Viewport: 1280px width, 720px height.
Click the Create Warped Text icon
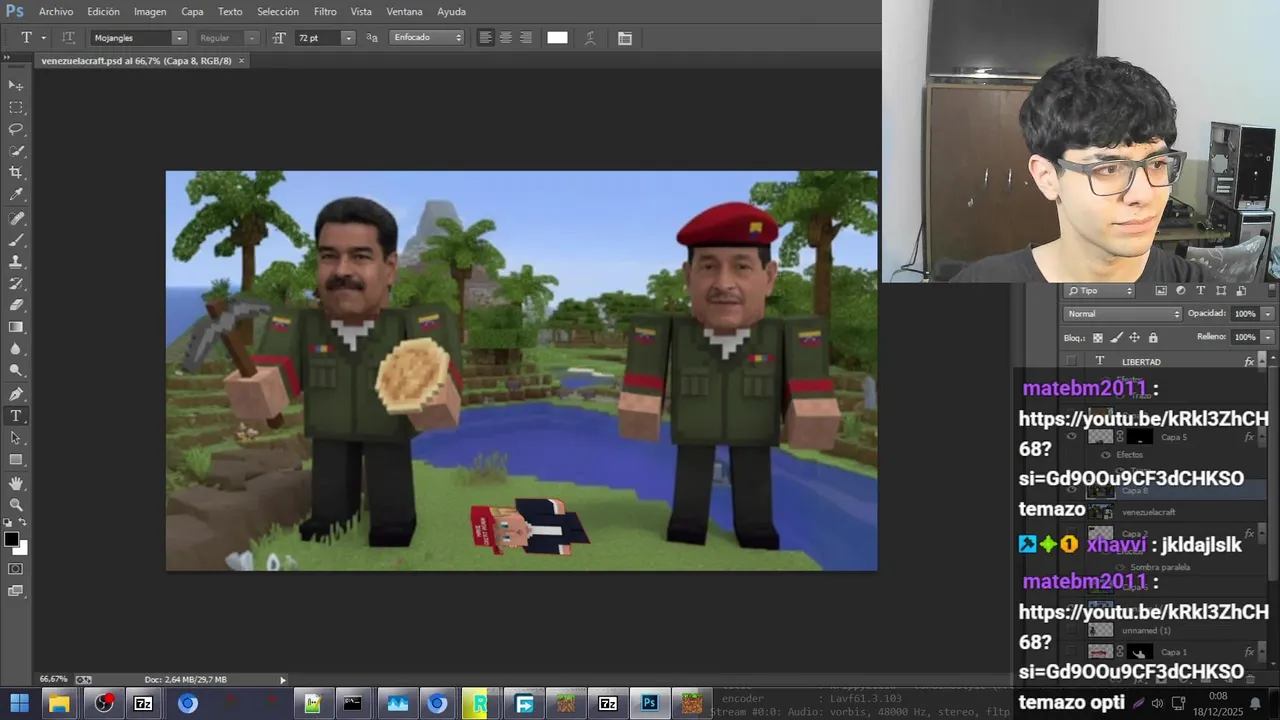[x=590, y=38]
